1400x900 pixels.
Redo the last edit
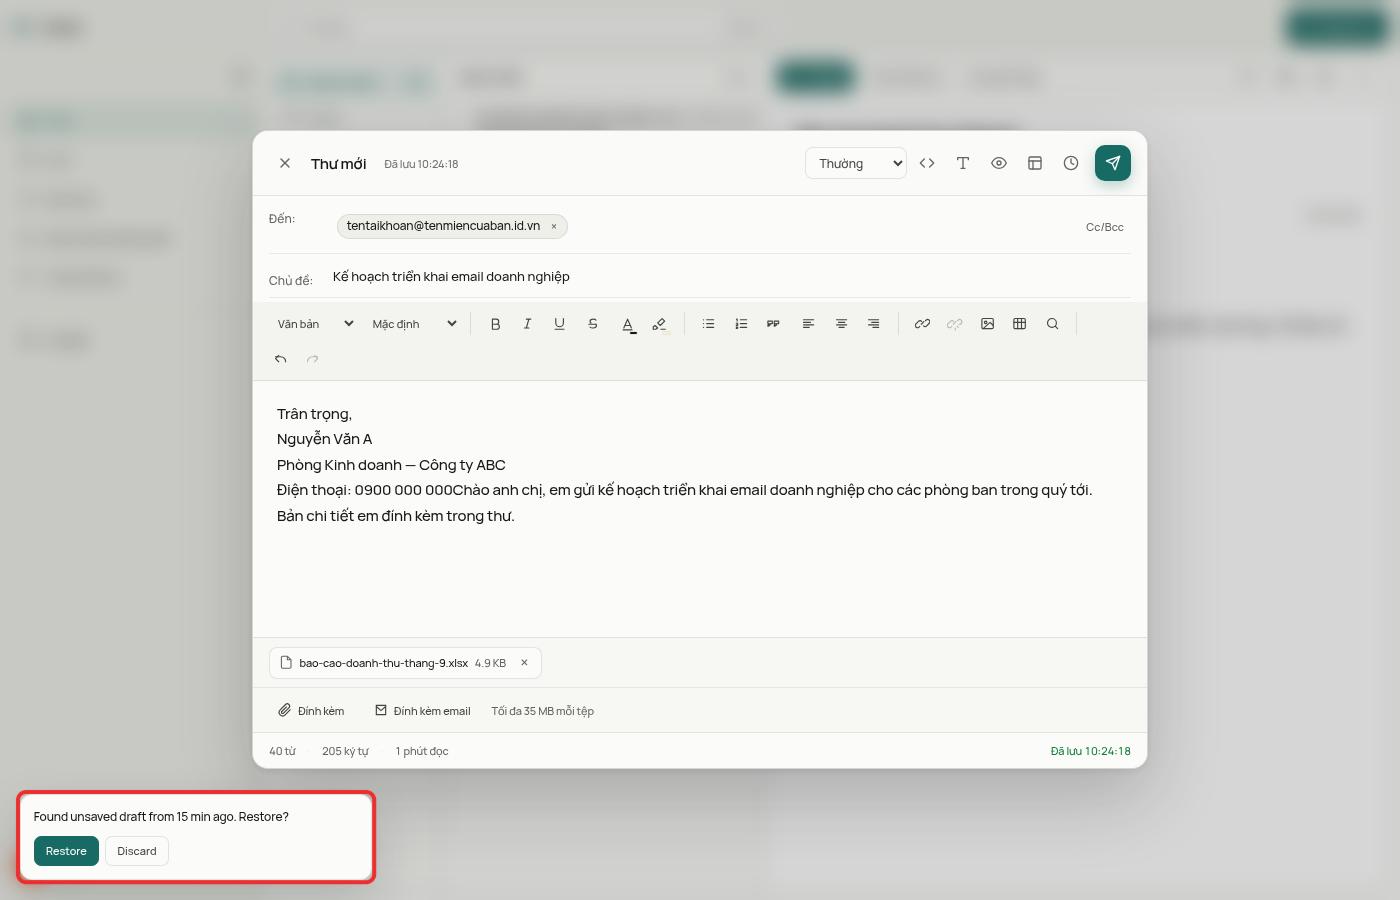click(x=313, y=359)
